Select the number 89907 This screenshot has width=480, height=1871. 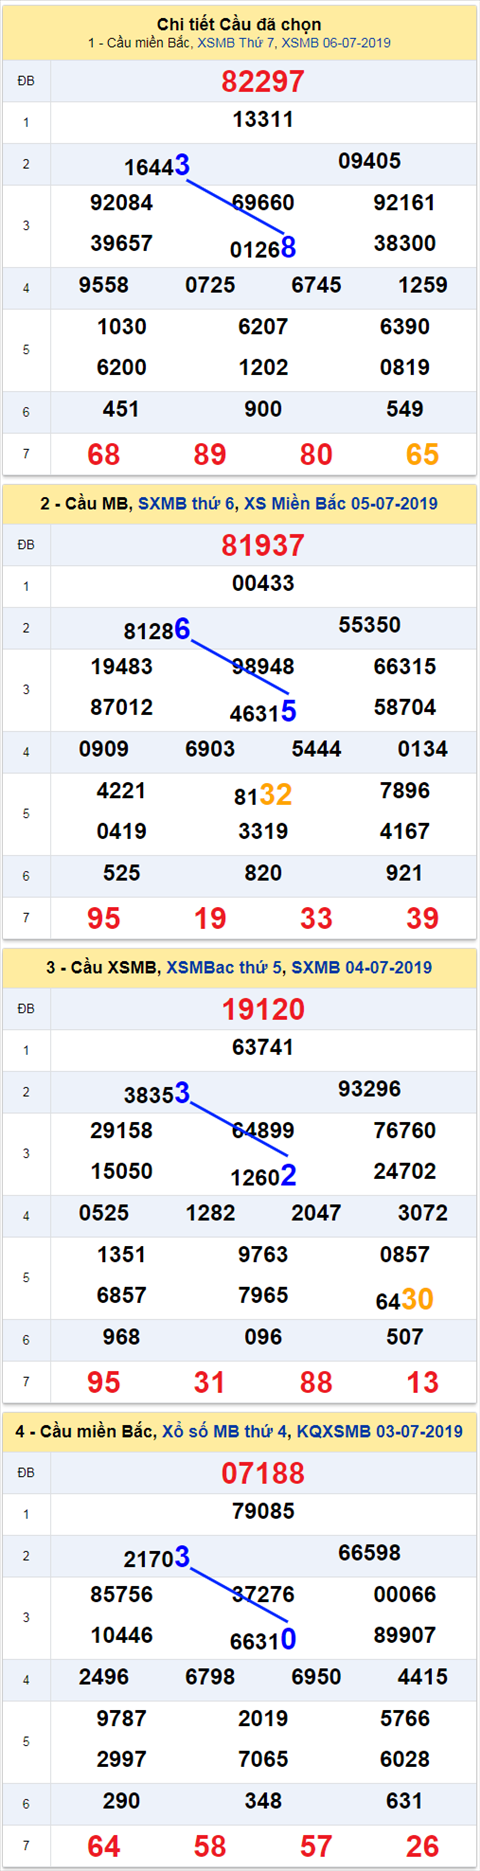(x=405, y=1636)
